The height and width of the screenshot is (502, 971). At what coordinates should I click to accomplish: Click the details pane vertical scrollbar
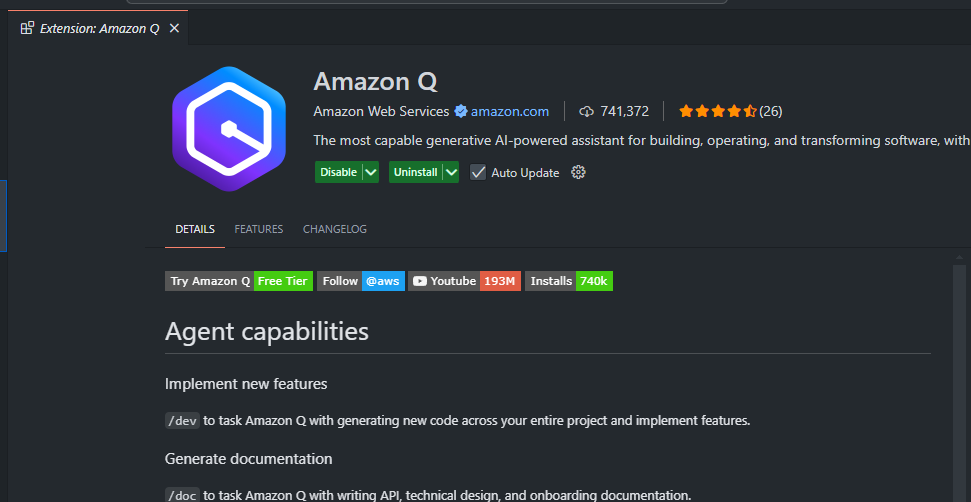coord(959,383)
